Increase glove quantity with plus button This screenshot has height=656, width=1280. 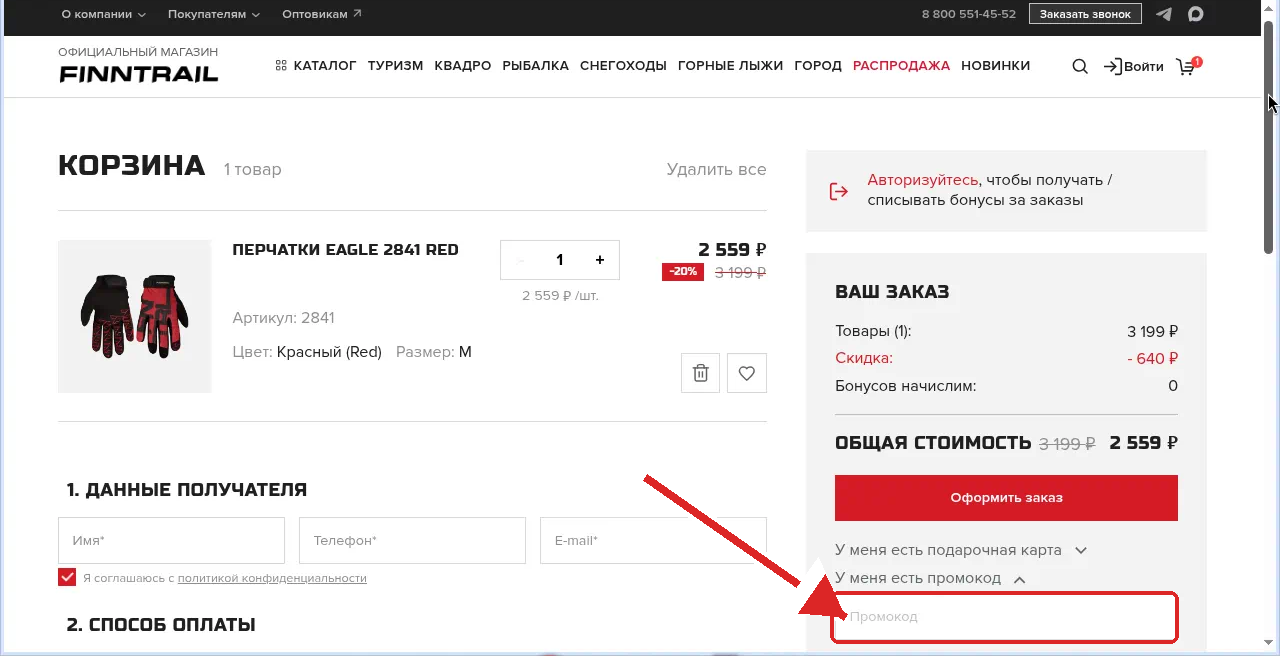(600, 260)
